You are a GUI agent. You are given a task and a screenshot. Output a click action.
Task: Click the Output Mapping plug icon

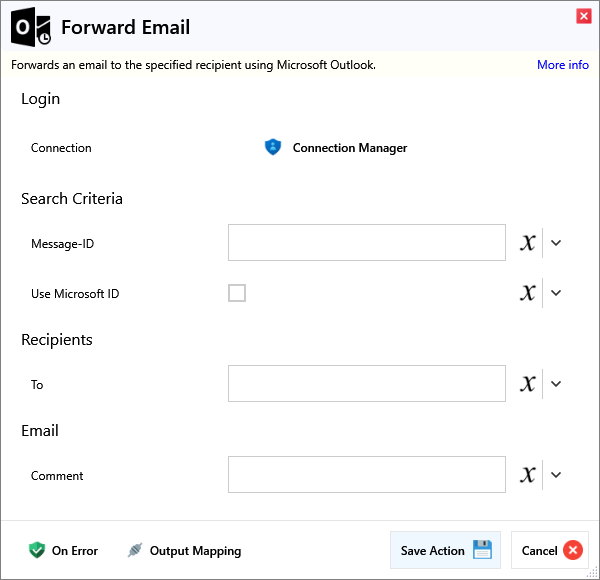tap(135, 550)
